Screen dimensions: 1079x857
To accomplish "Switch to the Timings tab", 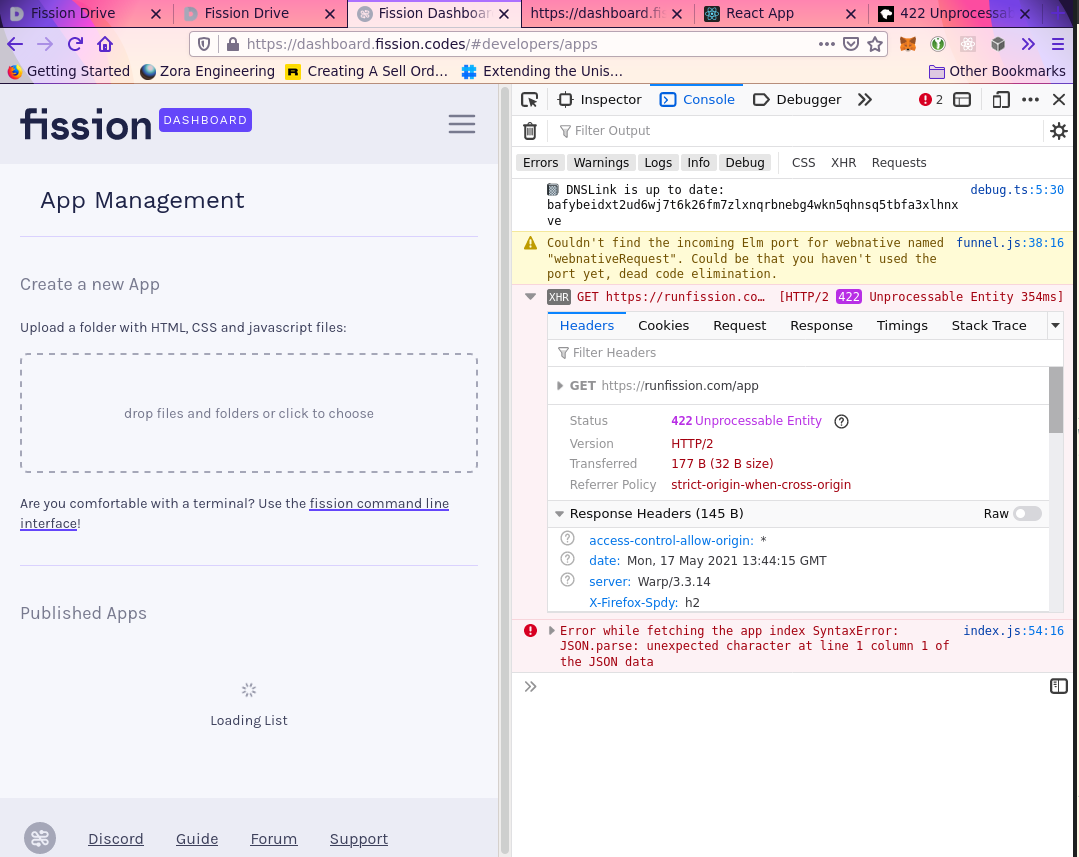I will (901, 326).
